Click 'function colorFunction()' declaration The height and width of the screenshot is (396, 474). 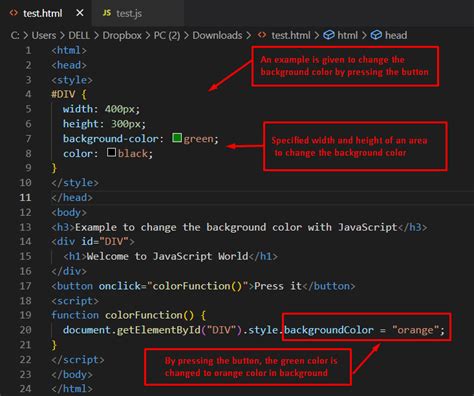click(122, 315)
